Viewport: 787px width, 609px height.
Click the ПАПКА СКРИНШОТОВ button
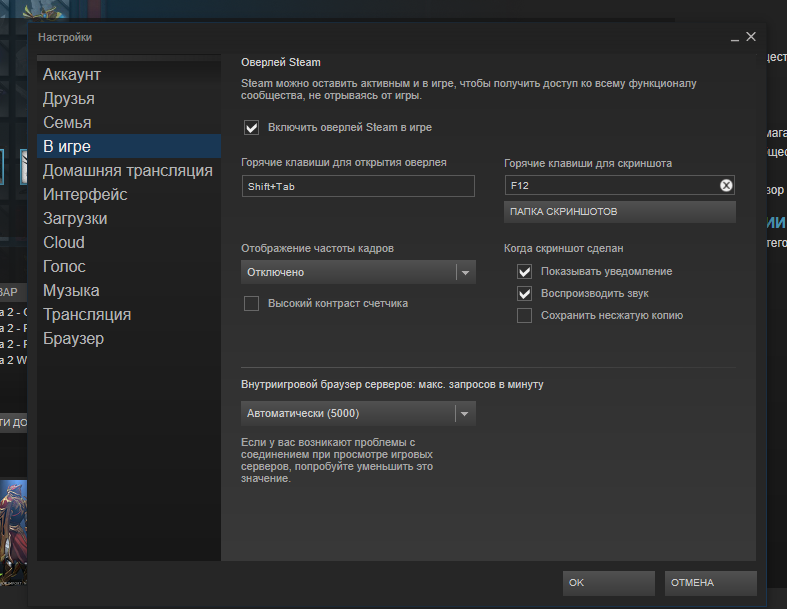620,212
